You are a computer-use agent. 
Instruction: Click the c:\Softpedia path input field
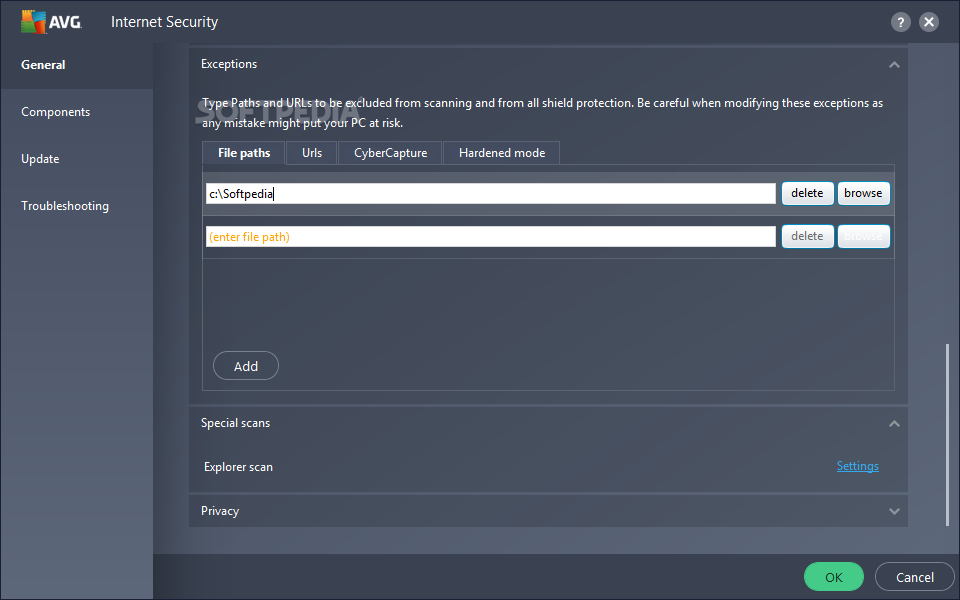[x=490, y=193]
